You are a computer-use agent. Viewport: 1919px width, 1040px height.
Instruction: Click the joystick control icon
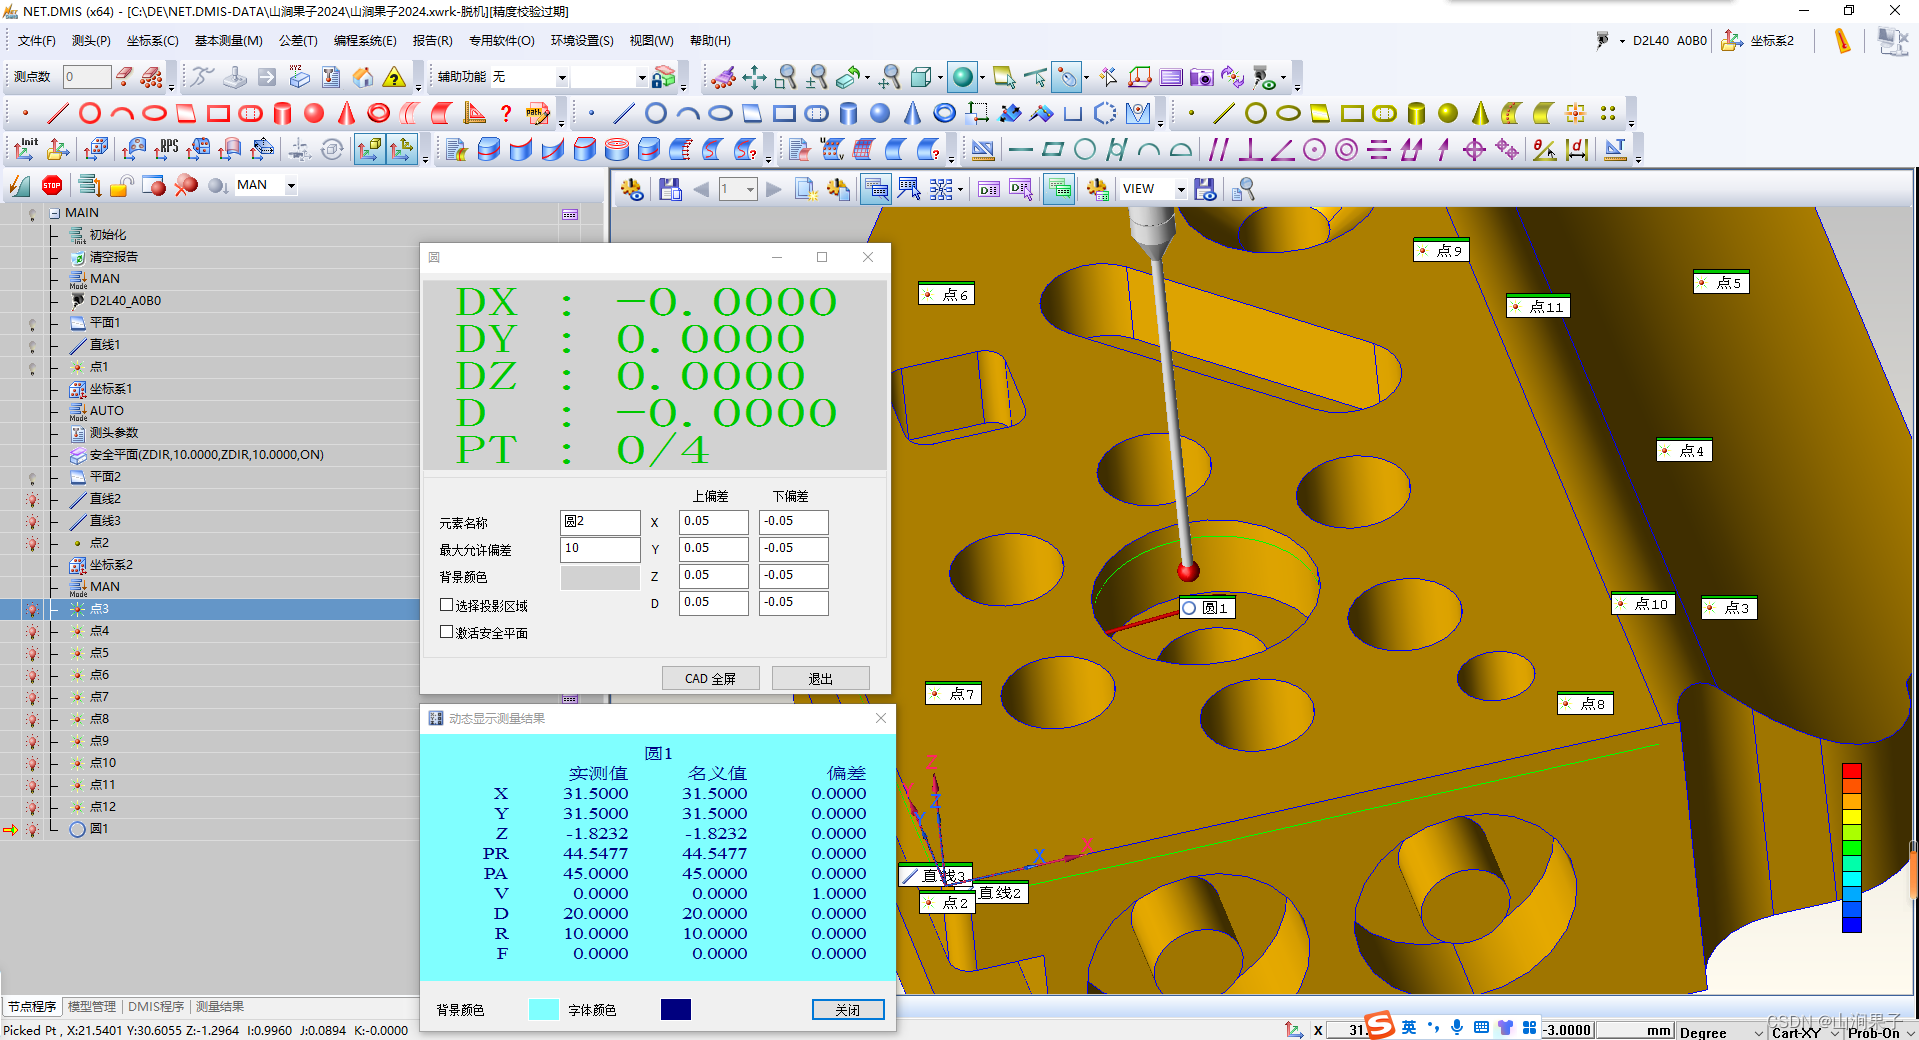235,77
